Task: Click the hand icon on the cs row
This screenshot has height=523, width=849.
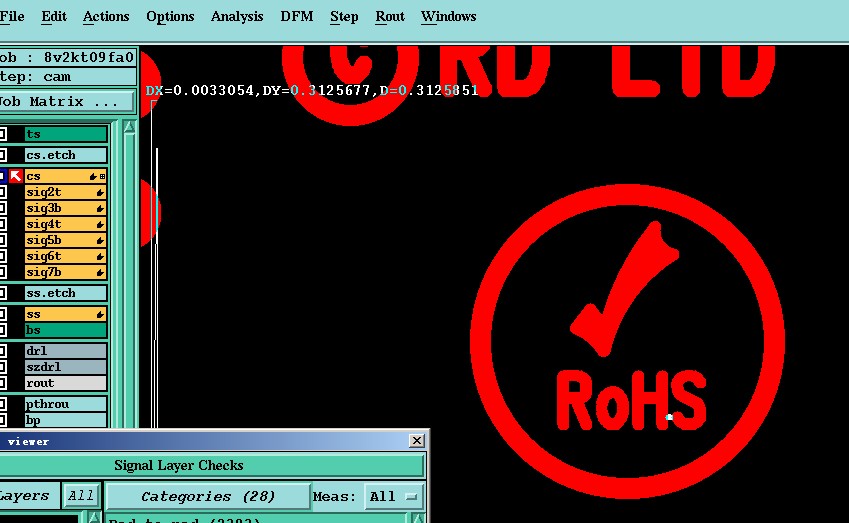Action: tap(93, 176)
